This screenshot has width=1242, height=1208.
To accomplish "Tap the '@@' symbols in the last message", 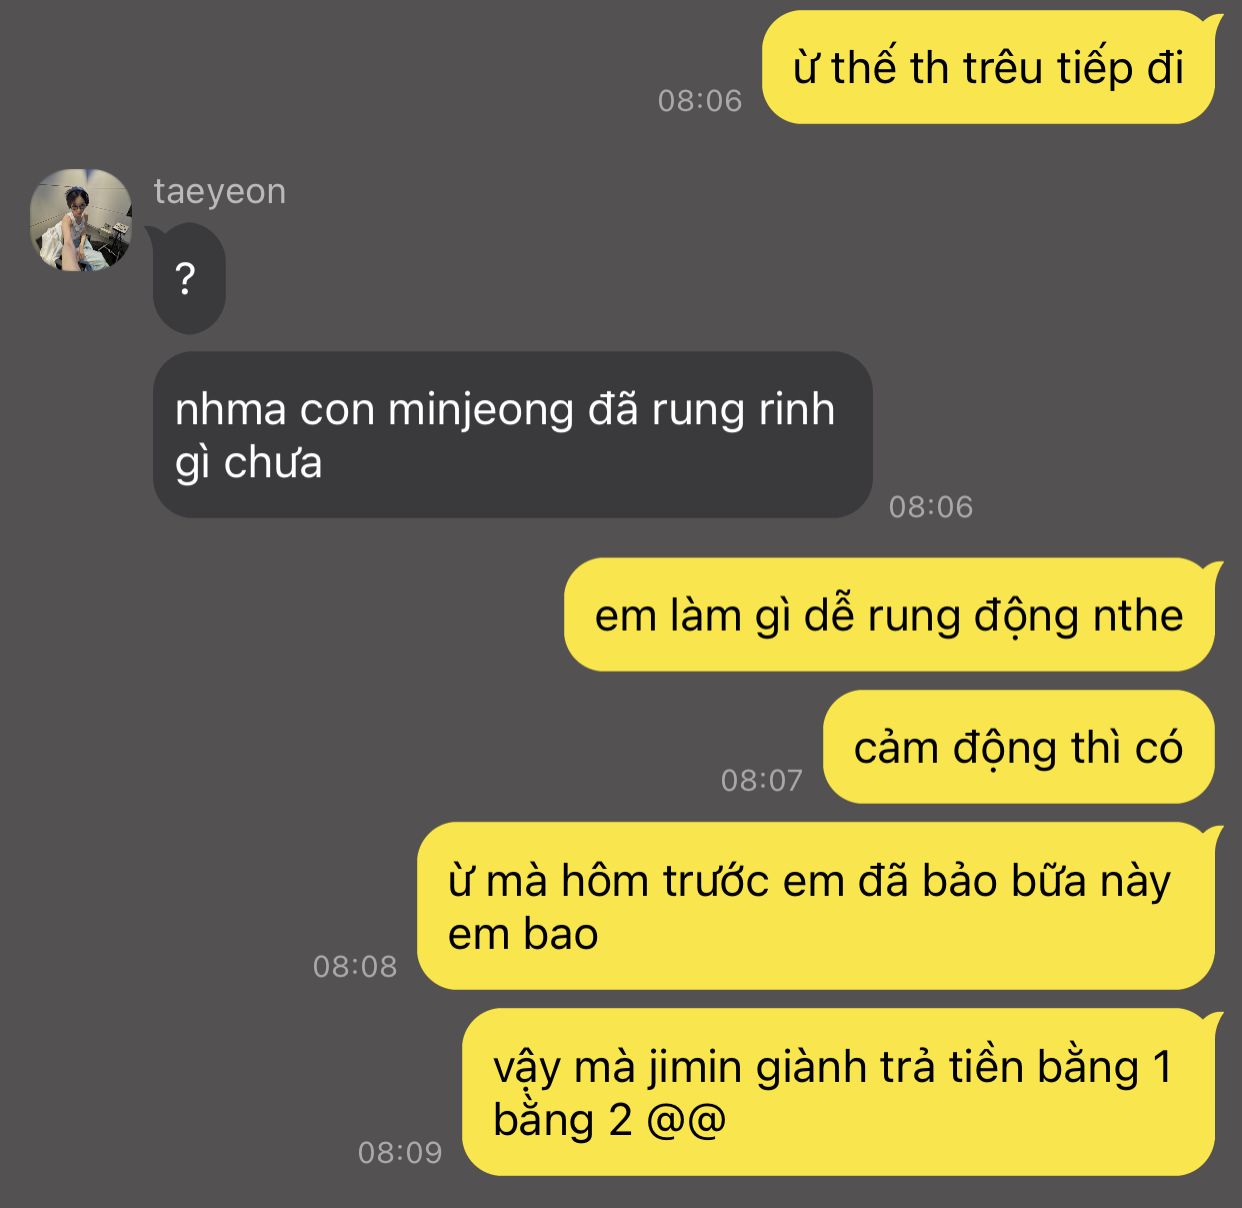I will 686,1120.
